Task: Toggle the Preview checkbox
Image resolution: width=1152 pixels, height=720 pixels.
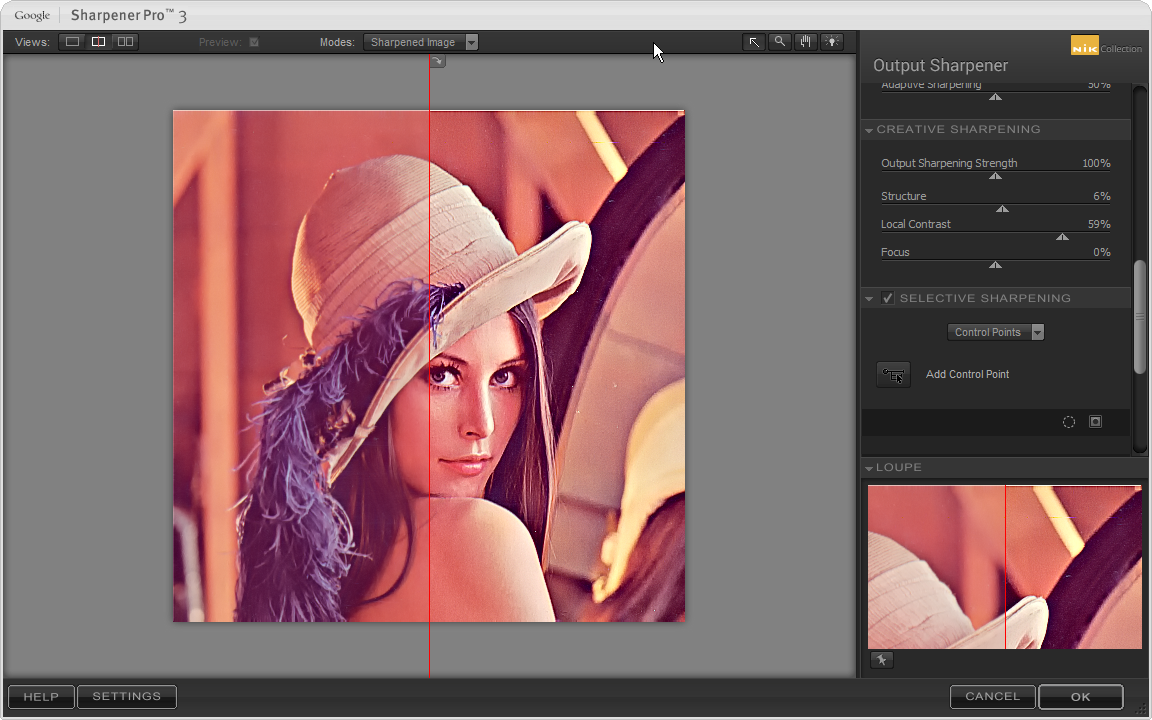Action: (x=254, y=42)
